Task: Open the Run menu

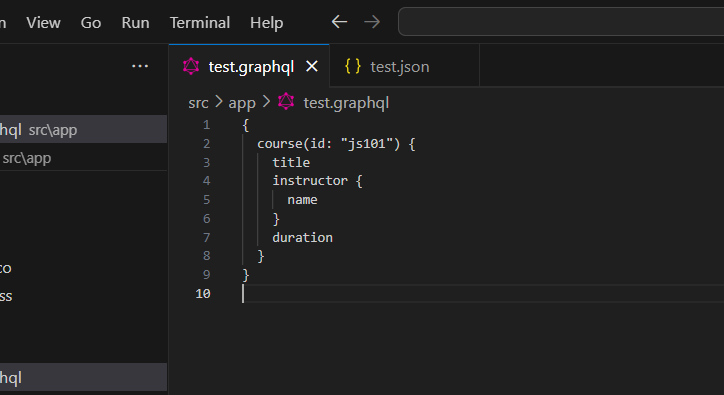Action: [135, 23]
